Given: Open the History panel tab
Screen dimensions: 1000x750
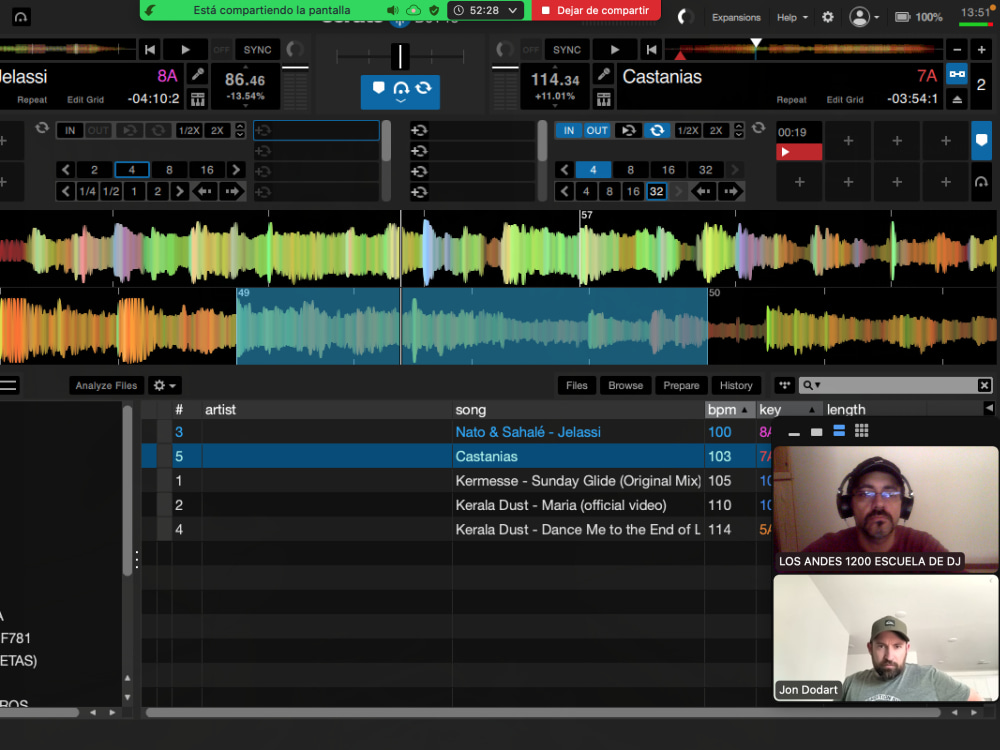Looking at the screenshot, I should (x=736, y=385).
